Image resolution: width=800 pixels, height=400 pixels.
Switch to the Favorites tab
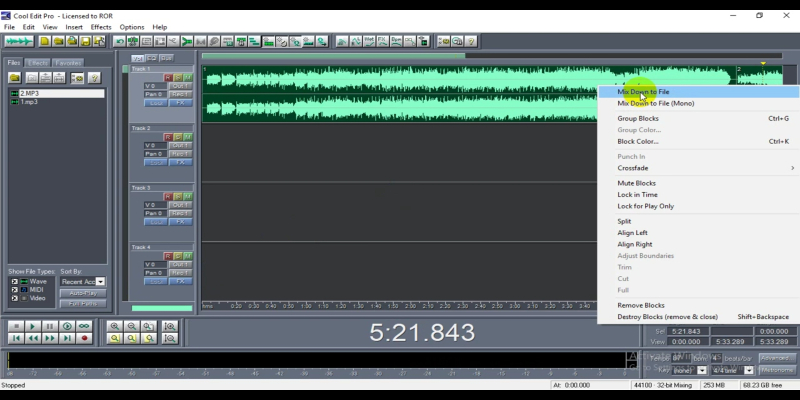(68, 63)
